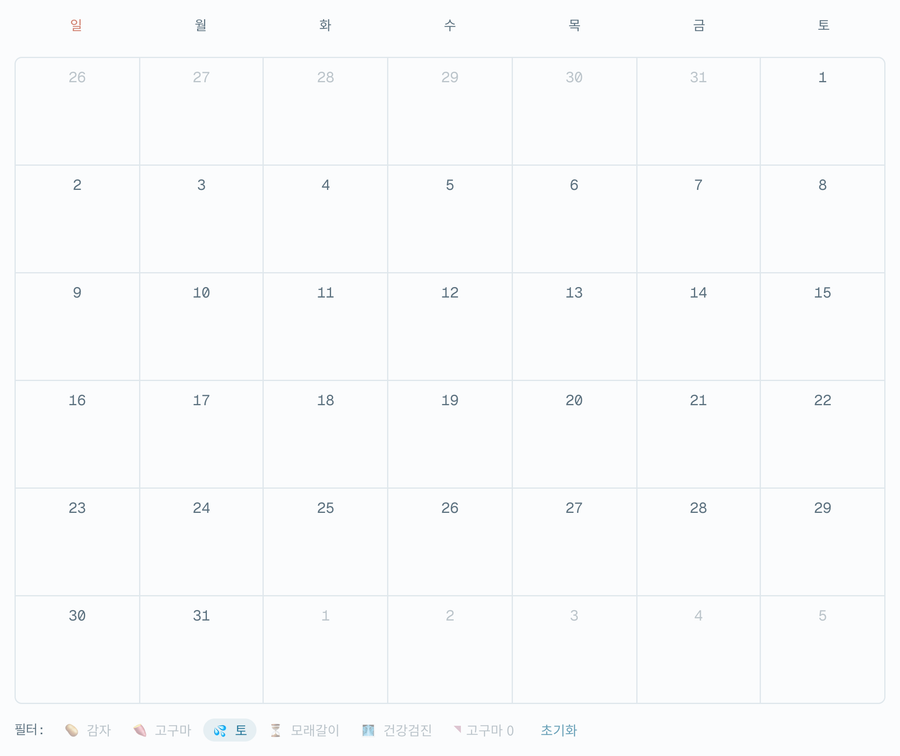
Task: Choose day 9 in the calendar
Action: coord(77,327)
